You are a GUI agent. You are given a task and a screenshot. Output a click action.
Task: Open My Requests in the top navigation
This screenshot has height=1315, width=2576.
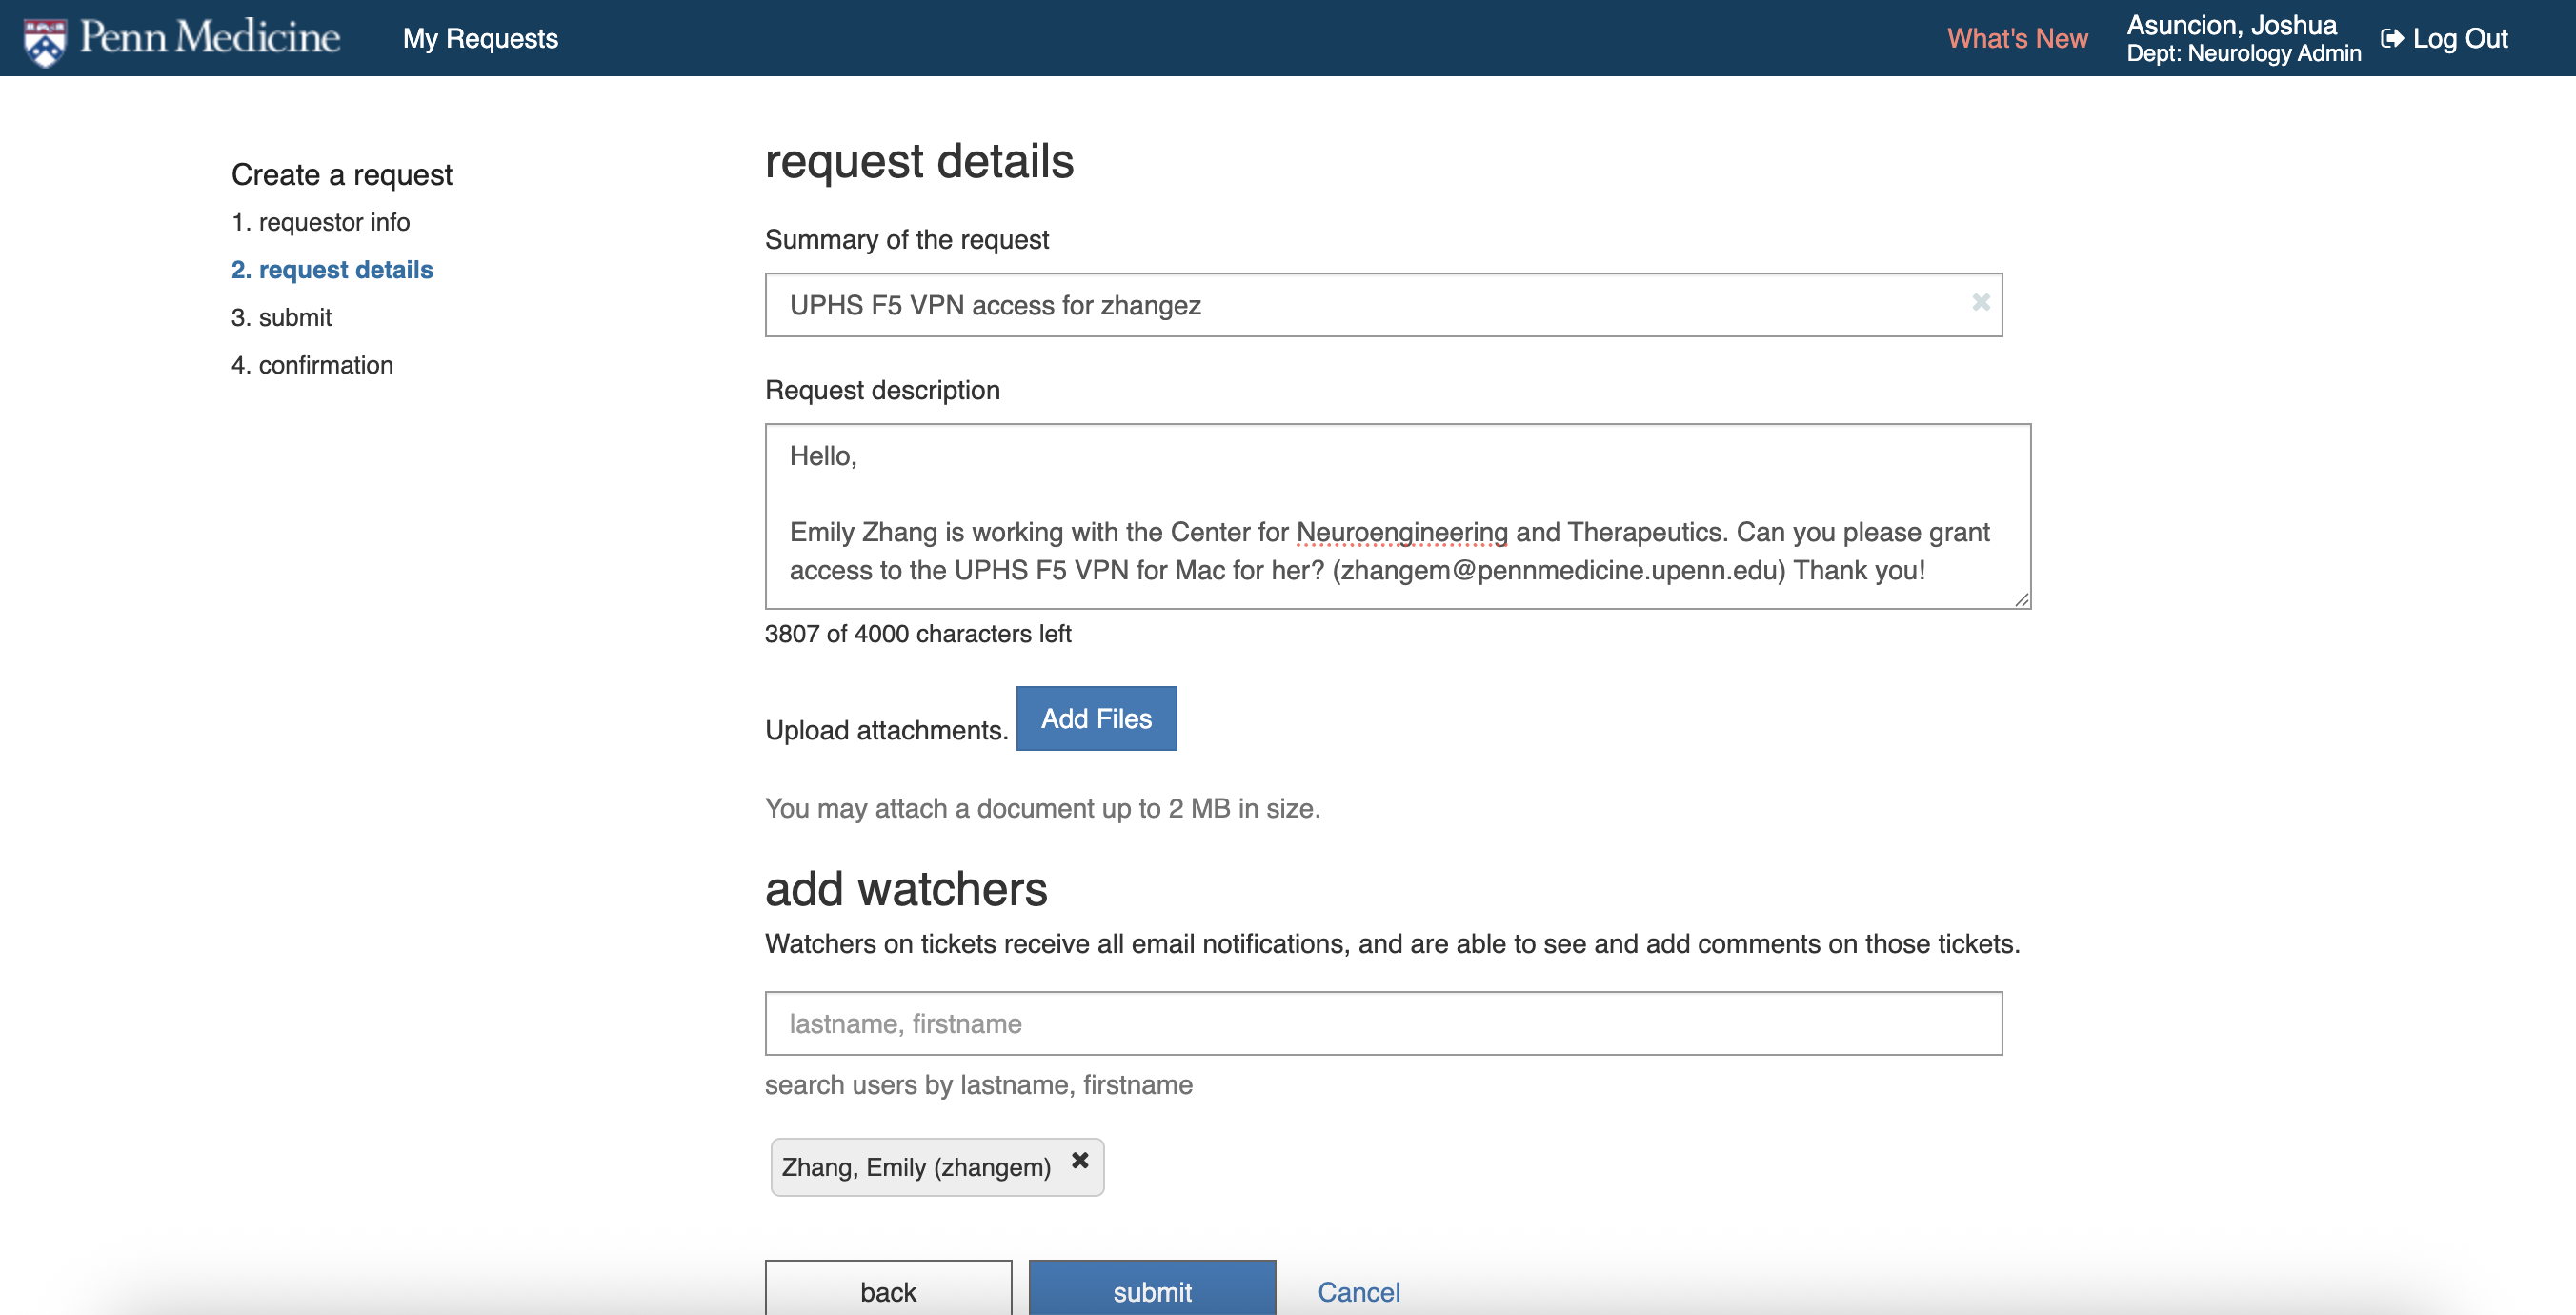click(x=480, y=38)
